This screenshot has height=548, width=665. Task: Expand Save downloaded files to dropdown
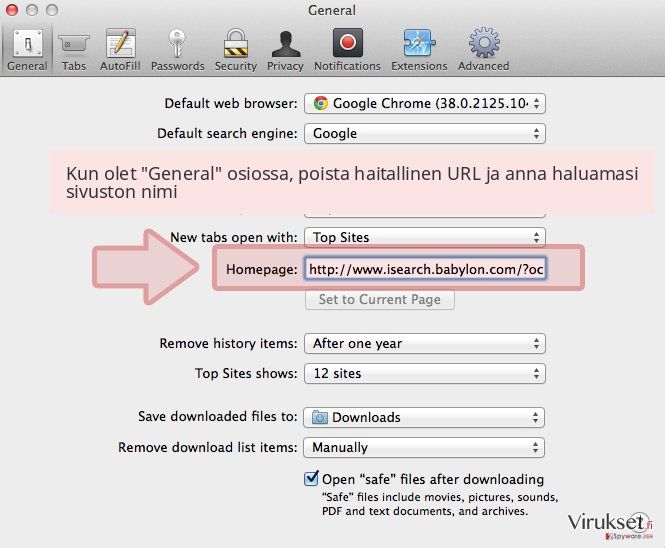pyautogui.click(x=424, y=417)
